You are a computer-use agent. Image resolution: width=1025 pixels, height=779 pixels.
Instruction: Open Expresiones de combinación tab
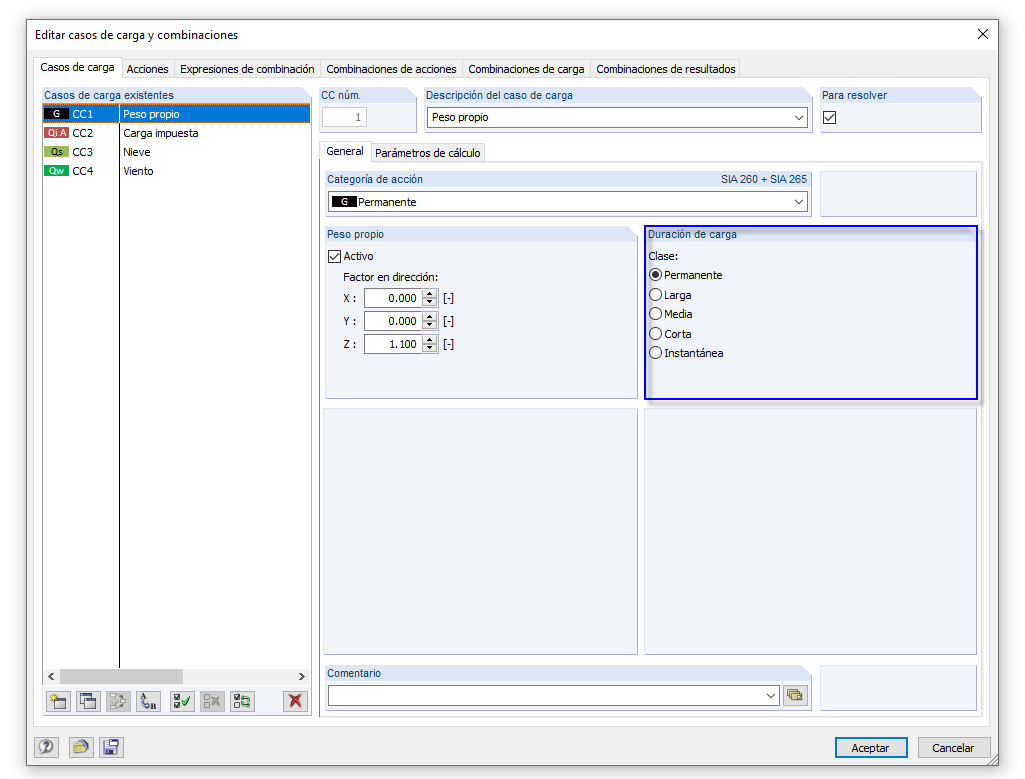(247, 69)
